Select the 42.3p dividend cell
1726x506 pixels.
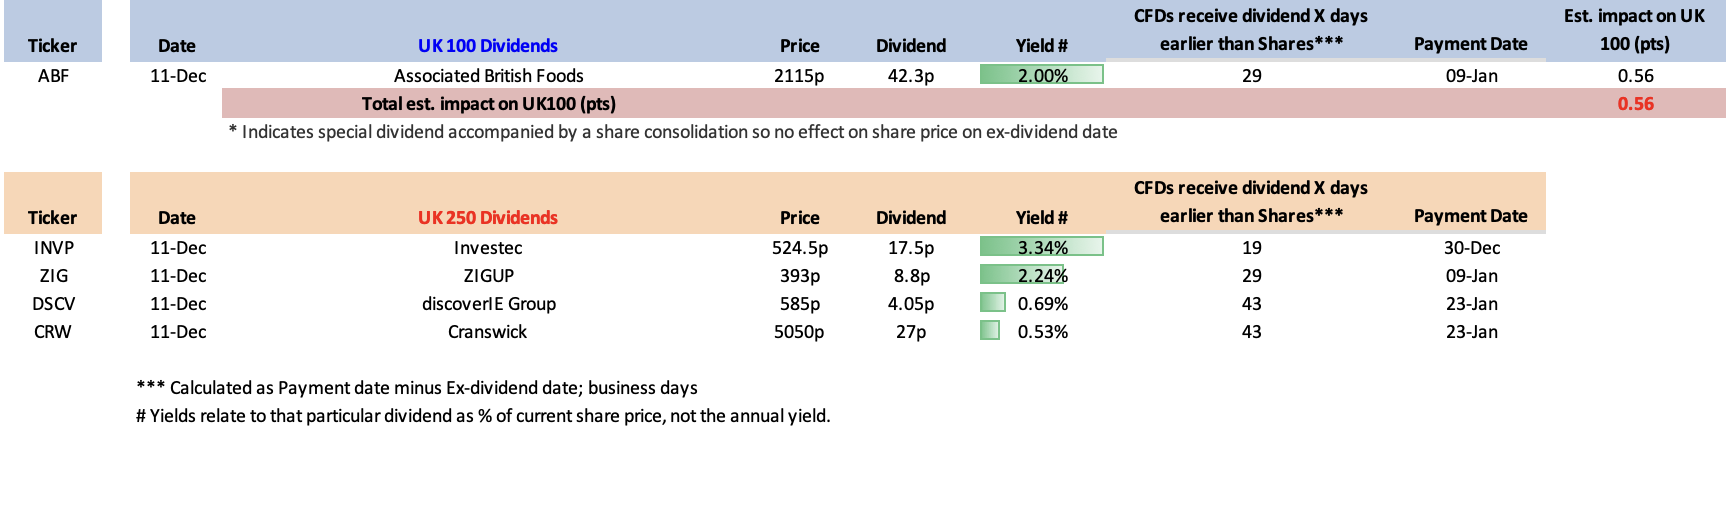tap(910, 76)
